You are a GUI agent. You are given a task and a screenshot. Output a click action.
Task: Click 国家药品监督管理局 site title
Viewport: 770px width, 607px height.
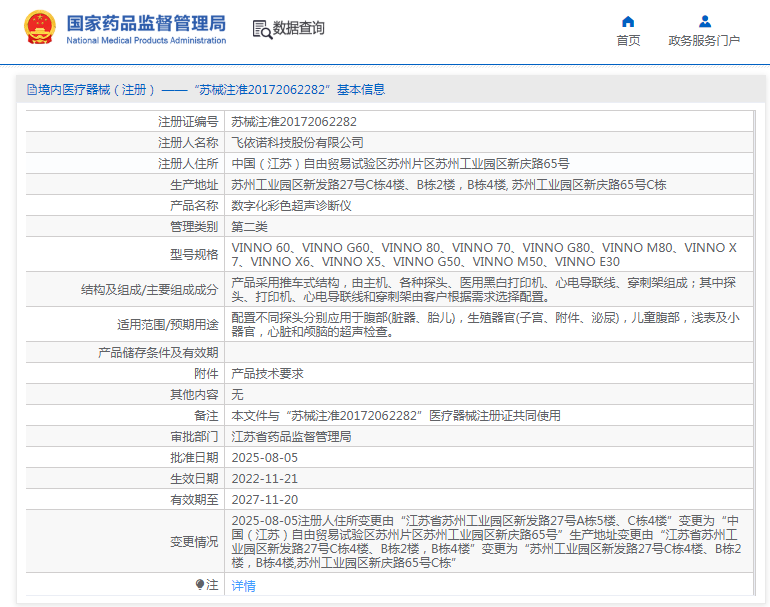146,23
